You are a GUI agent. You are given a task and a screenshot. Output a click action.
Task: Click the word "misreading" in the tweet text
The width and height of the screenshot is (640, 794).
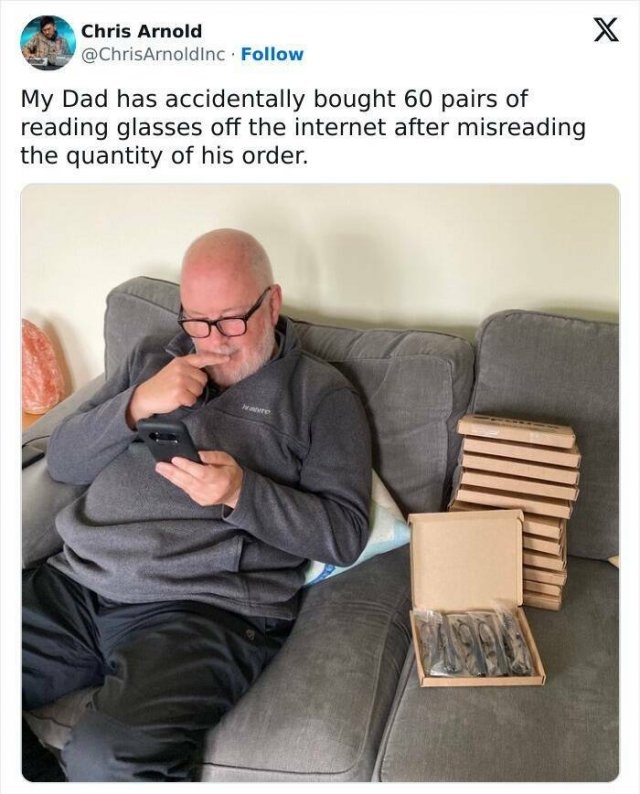tap(521, 128)
